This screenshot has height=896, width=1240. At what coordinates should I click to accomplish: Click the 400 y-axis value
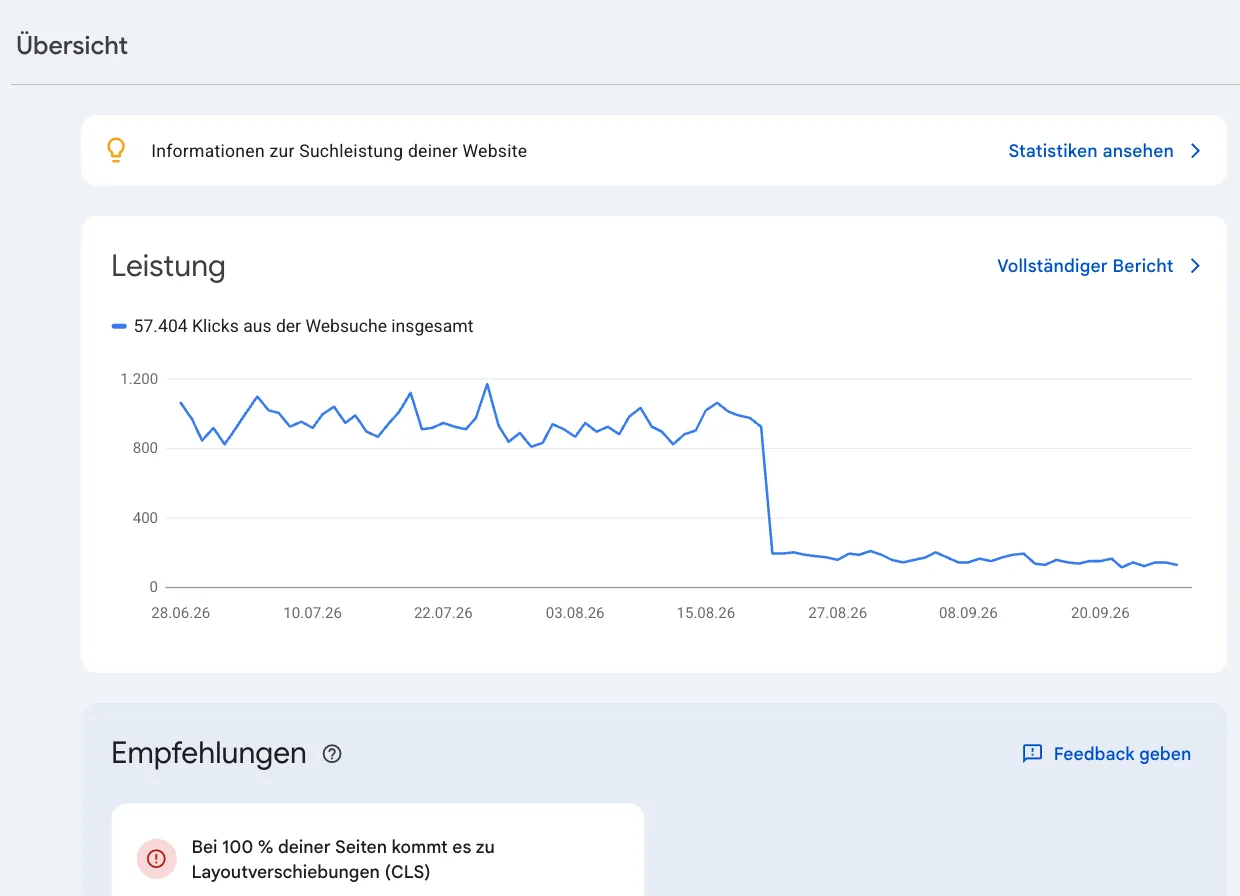tap(146, 518)
